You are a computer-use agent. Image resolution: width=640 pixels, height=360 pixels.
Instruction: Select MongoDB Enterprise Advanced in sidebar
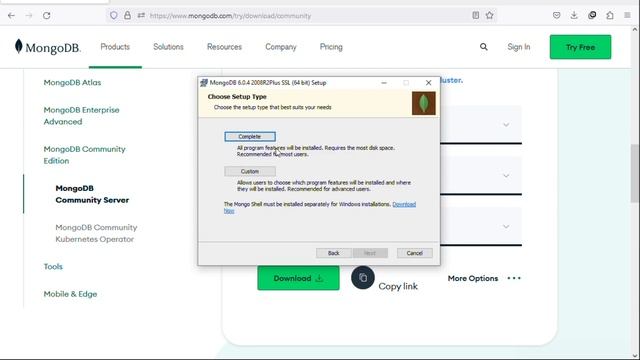point(81,116)
